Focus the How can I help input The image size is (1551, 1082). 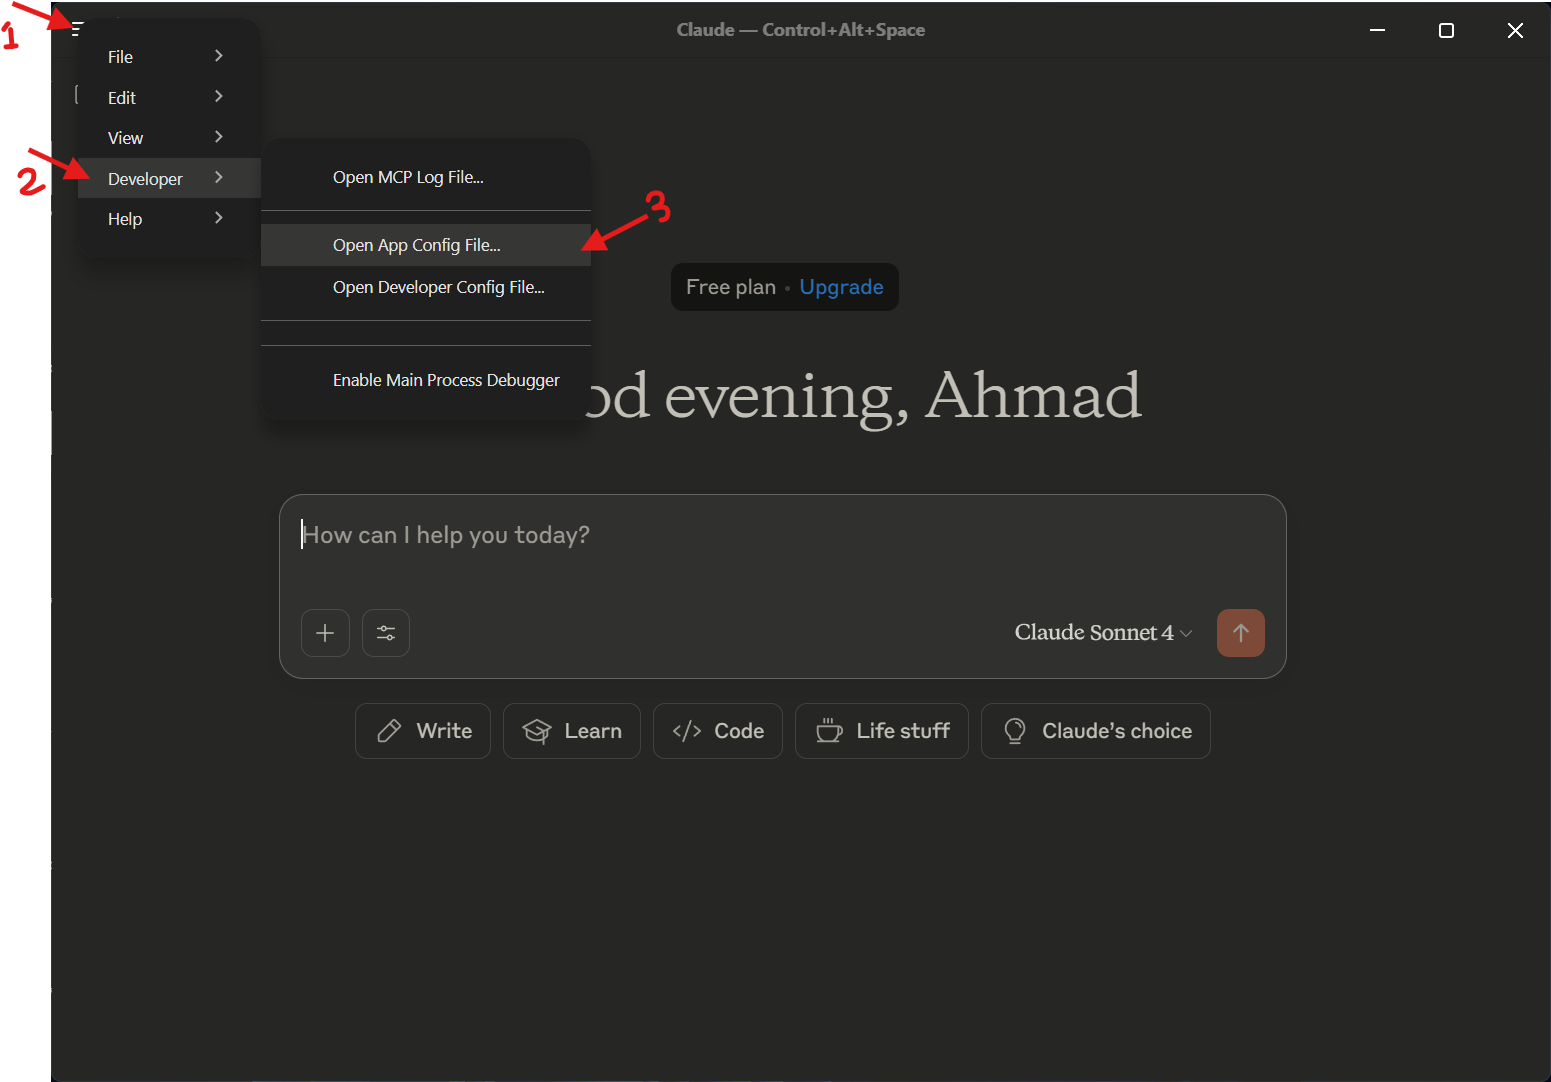click(x=782, y=536)
